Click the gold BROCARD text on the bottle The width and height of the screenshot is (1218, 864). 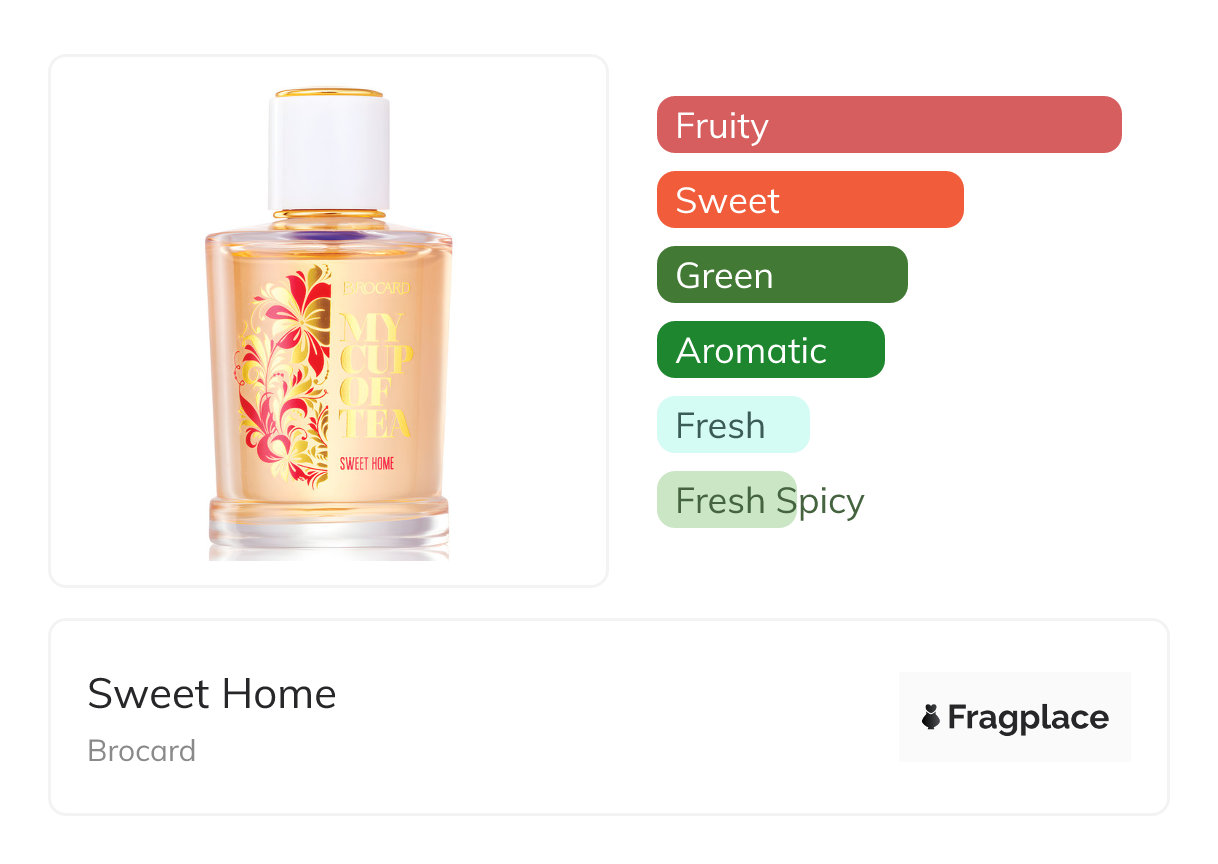pos(377,288)
